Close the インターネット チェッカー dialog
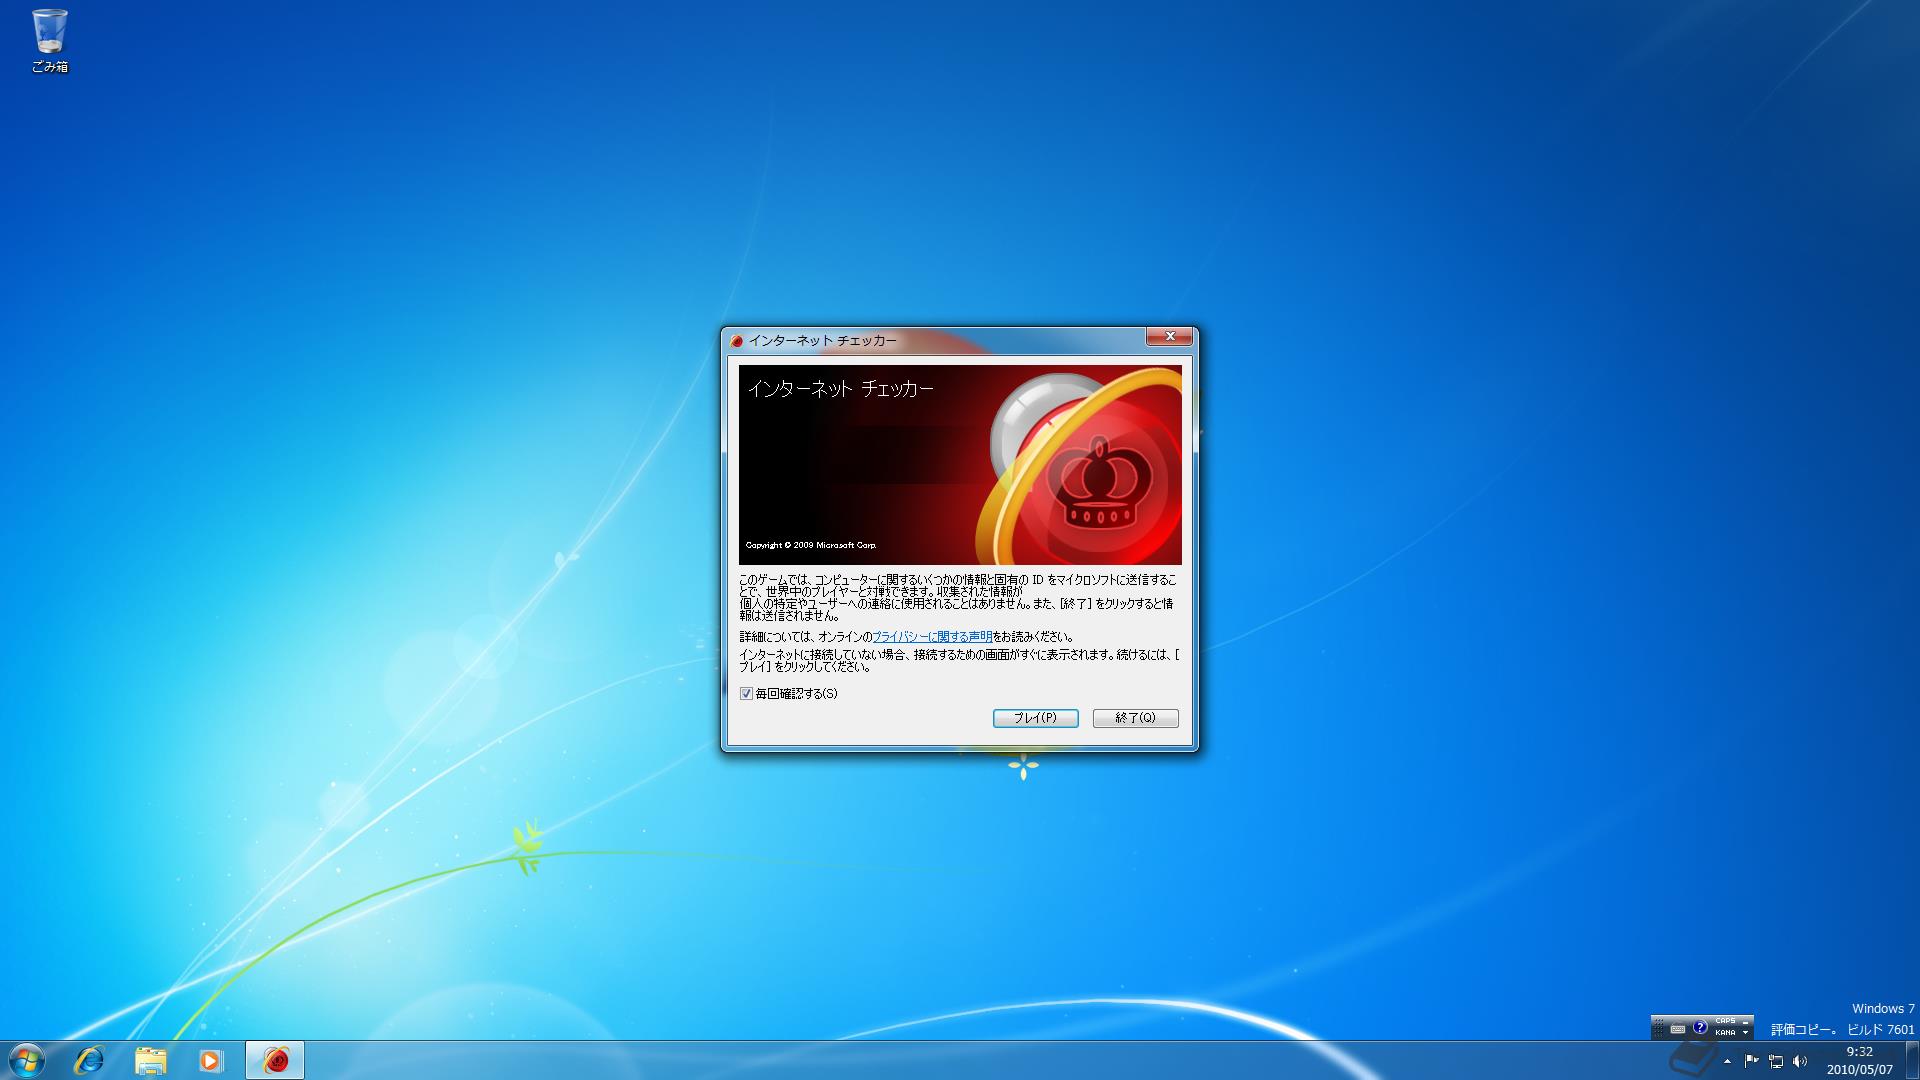 1169,337
